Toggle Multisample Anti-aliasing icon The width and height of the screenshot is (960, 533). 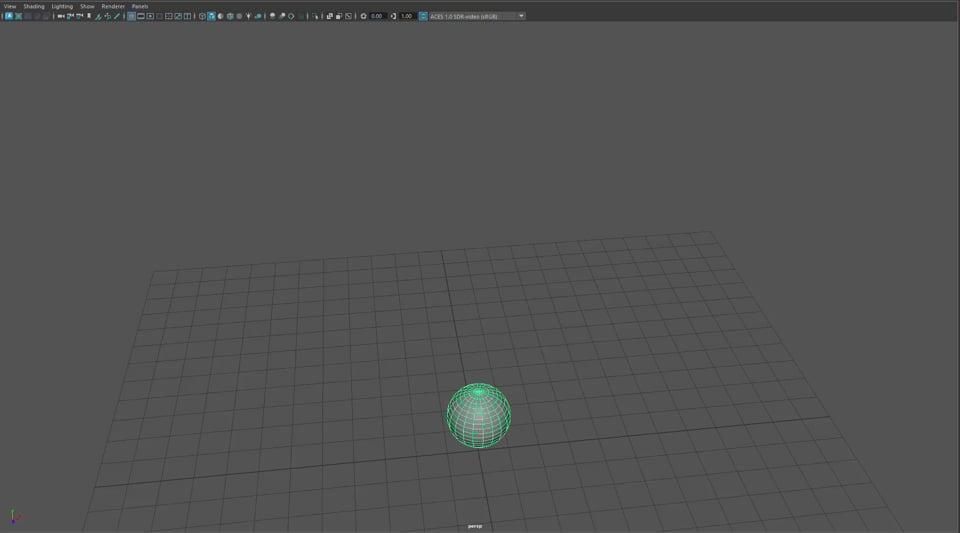tap(291, 17)
